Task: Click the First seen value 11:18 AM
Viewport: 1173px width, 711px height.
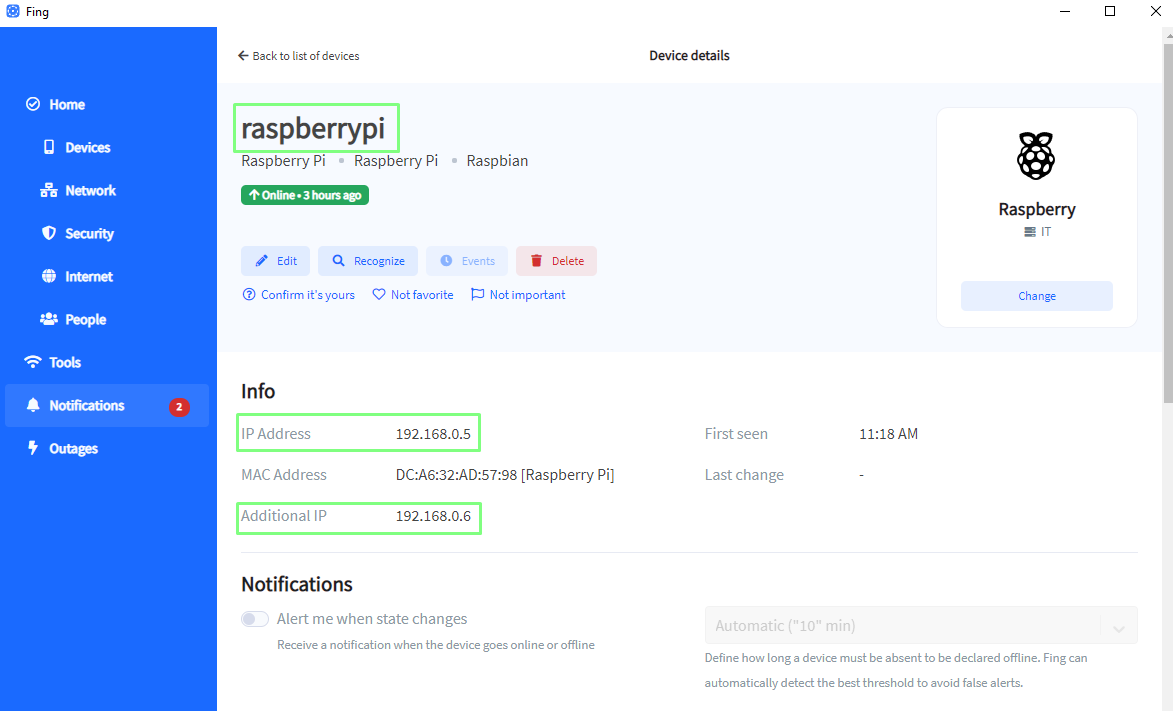Action: pyautogui.click(x=888, y=434)
